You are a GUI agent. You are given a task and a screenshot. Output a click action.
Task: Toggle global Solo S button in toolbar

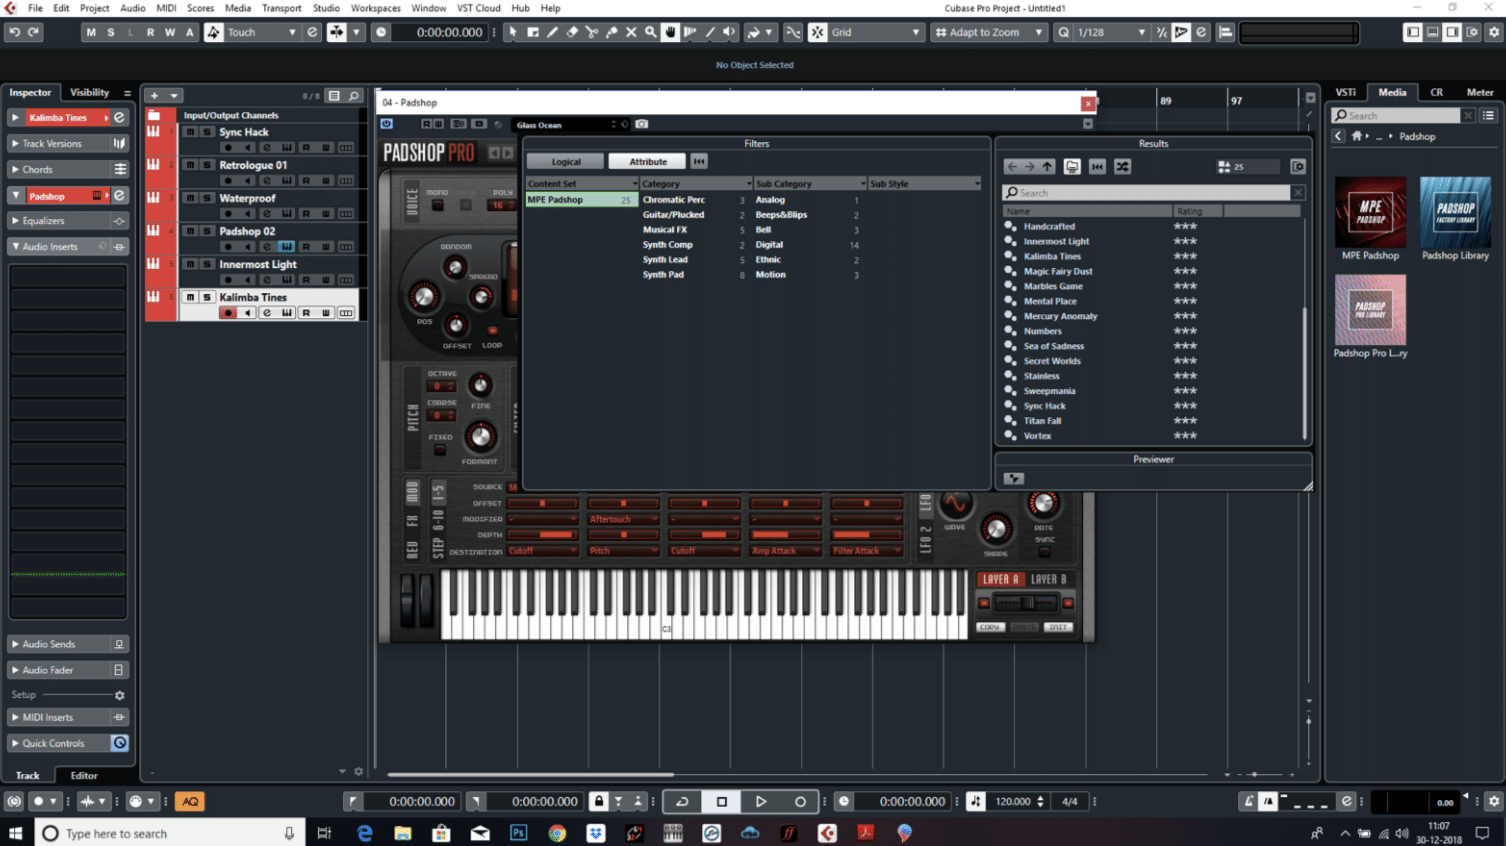[x=111, y=32]
